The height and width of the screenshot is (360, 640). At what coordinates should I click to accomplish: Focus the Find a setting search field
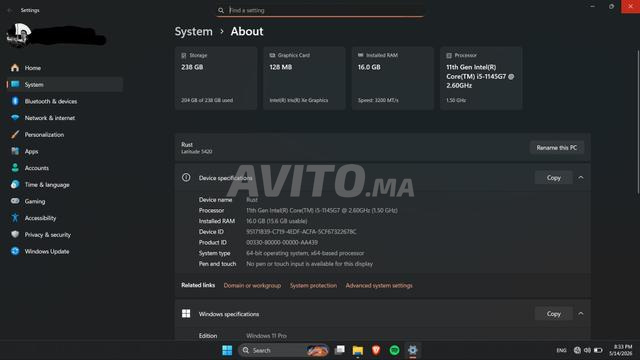320,10
